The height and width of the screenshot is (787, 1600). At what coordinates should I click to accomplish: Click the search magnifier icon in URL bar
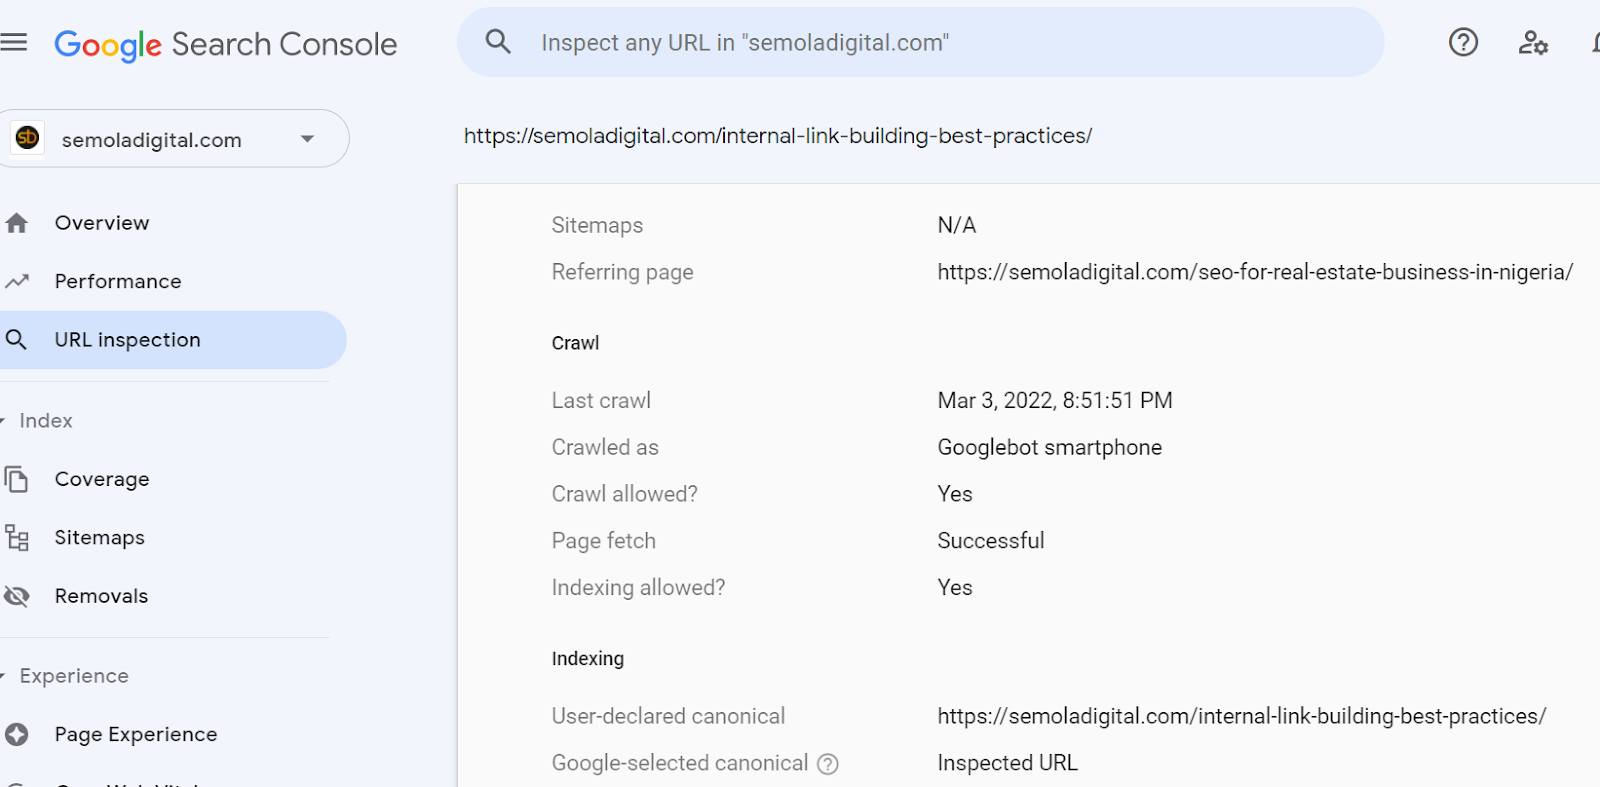[x=498, y=42]
